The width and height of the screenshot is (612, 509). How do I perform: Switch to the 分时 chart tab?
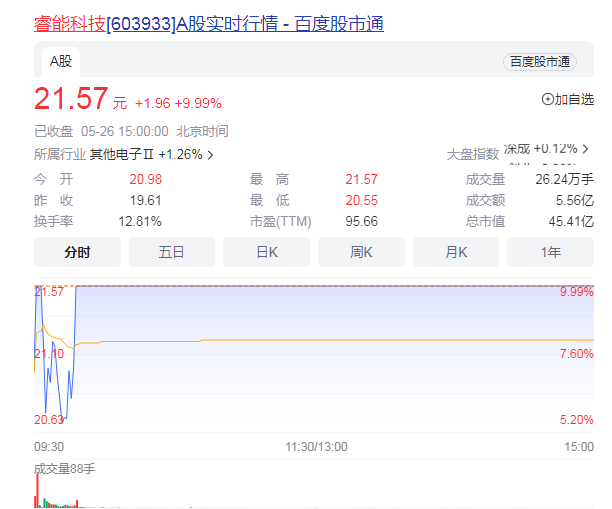pyautogui.click(x=77, y=252)
